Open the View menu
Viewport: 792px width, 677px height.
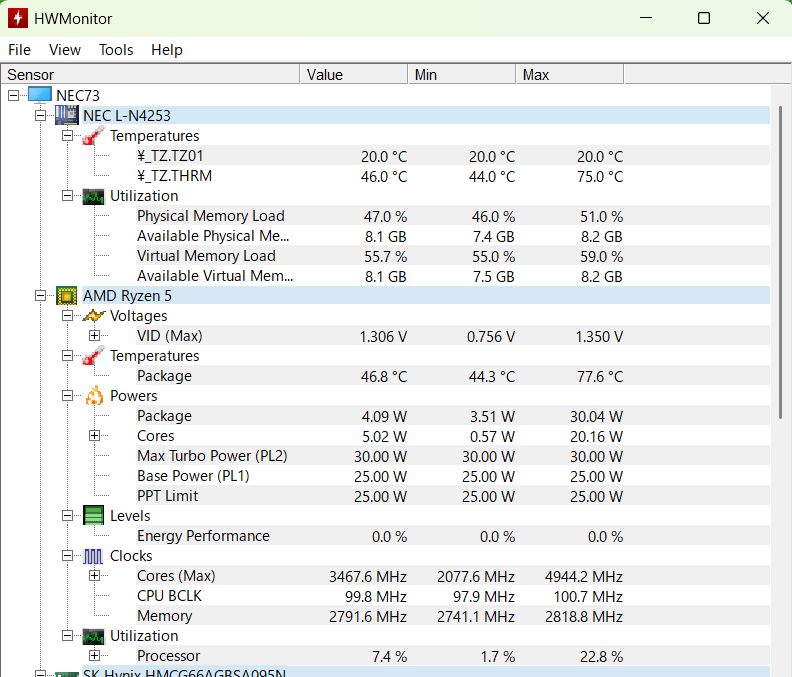pyautogui.click(x=65, y=50)
